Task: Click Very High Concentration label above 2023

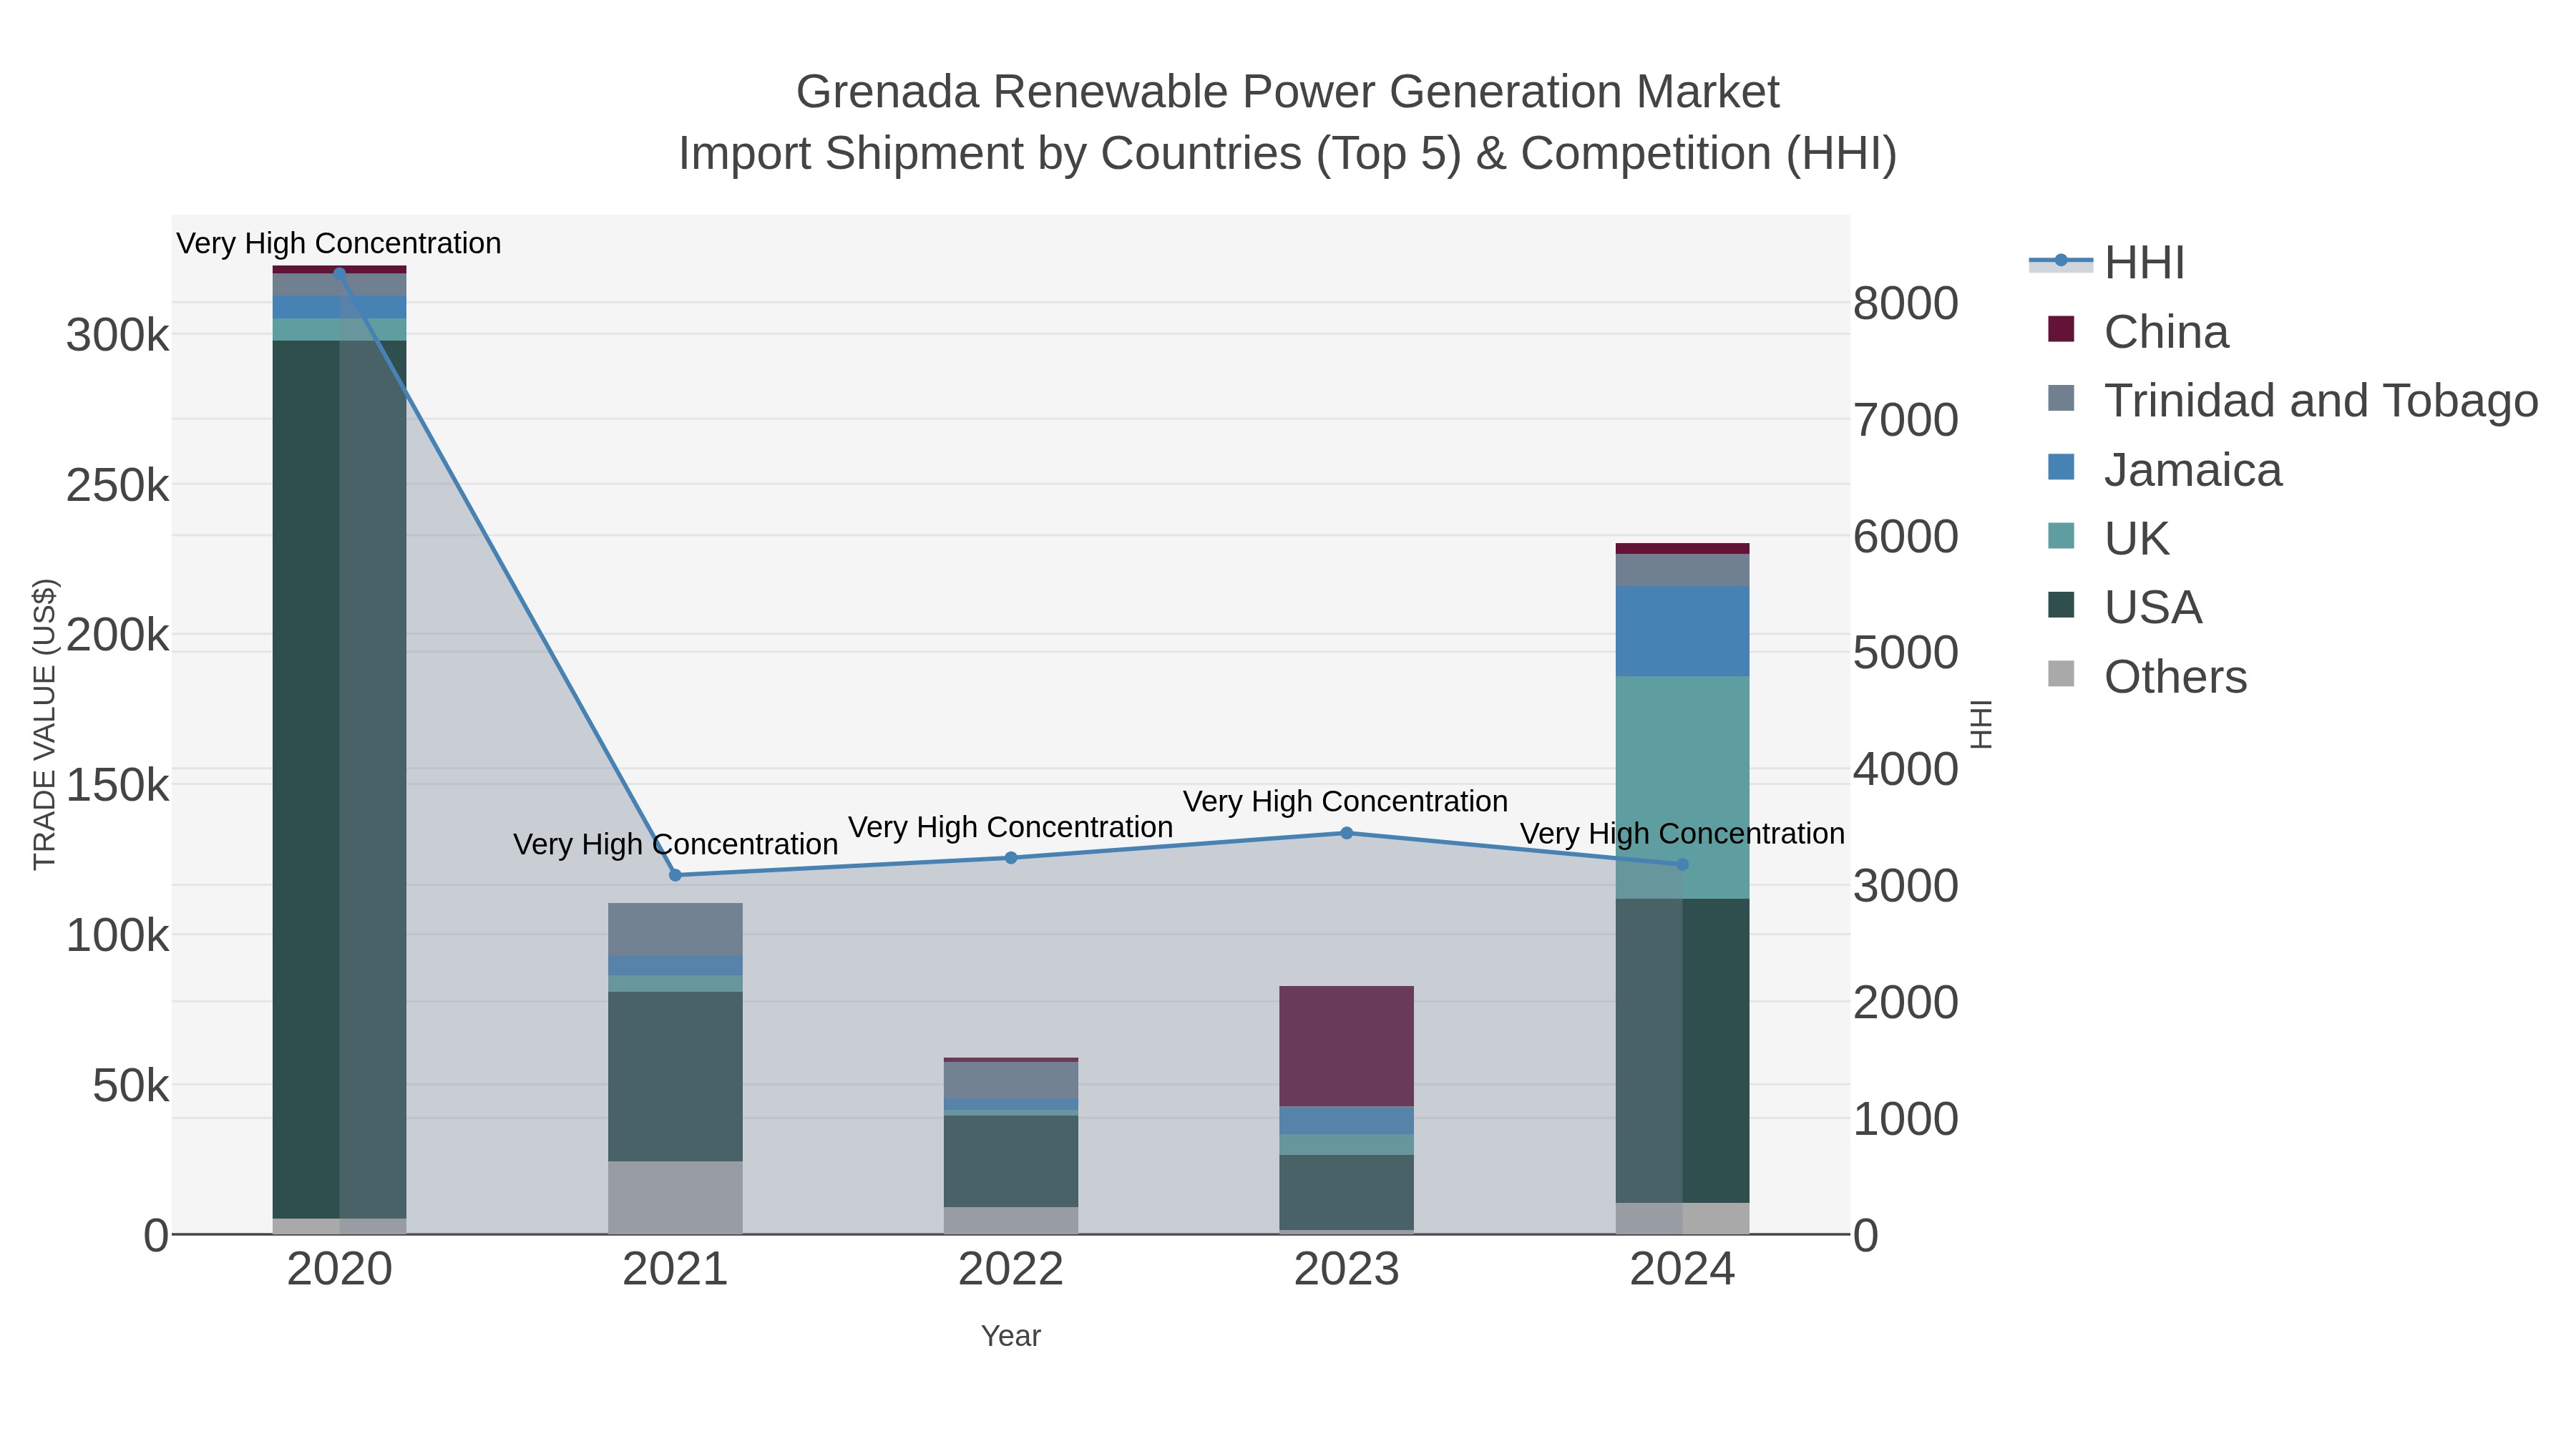Action: [1346, 801]
